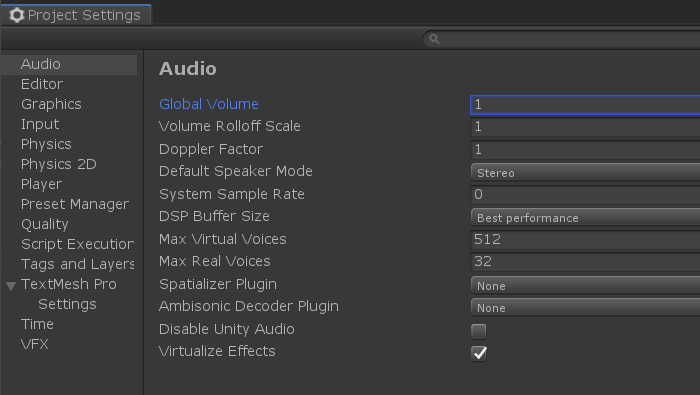Click the Max Real Voices label

215,261
